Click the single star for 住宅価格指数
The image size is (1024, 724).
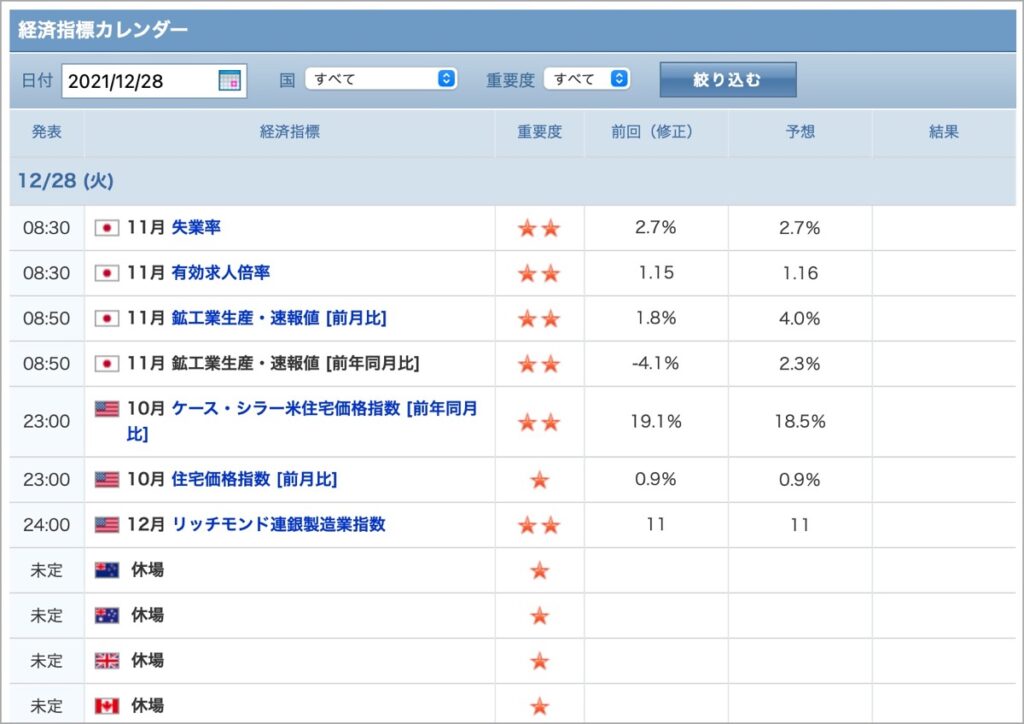539,480
